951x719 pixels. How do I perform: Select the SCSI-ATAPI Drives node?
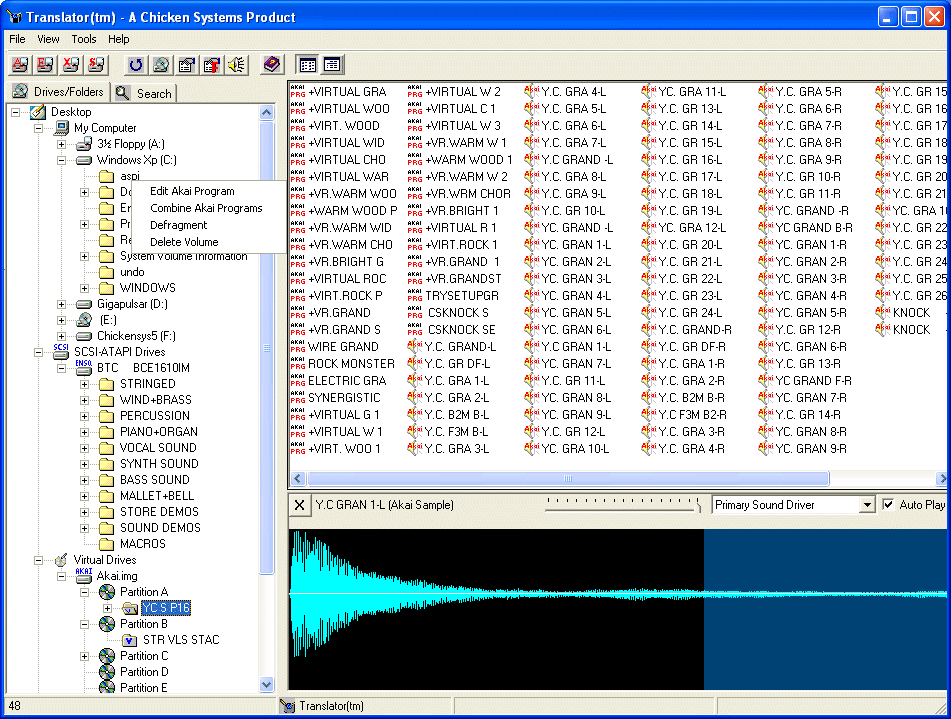pos(119,352)
